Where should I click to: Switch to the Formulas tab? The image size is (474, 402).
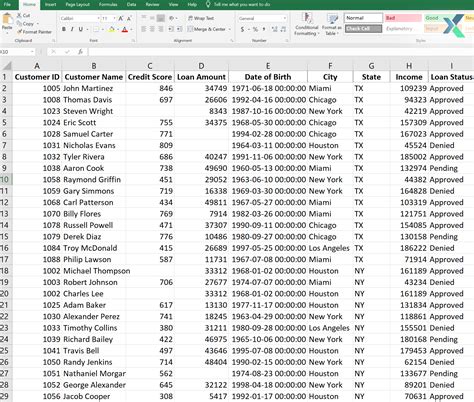[x=108, y=4]
